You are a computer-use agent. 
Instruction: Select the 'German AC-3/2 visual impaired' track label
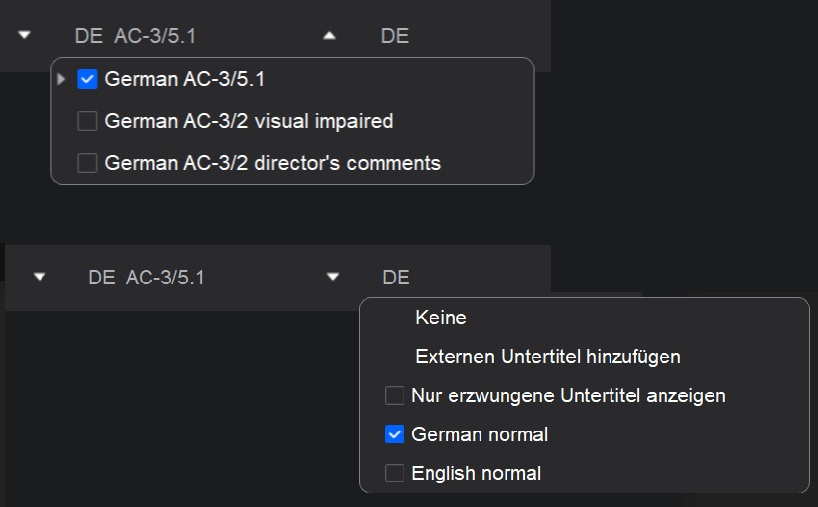click(248, 121)
